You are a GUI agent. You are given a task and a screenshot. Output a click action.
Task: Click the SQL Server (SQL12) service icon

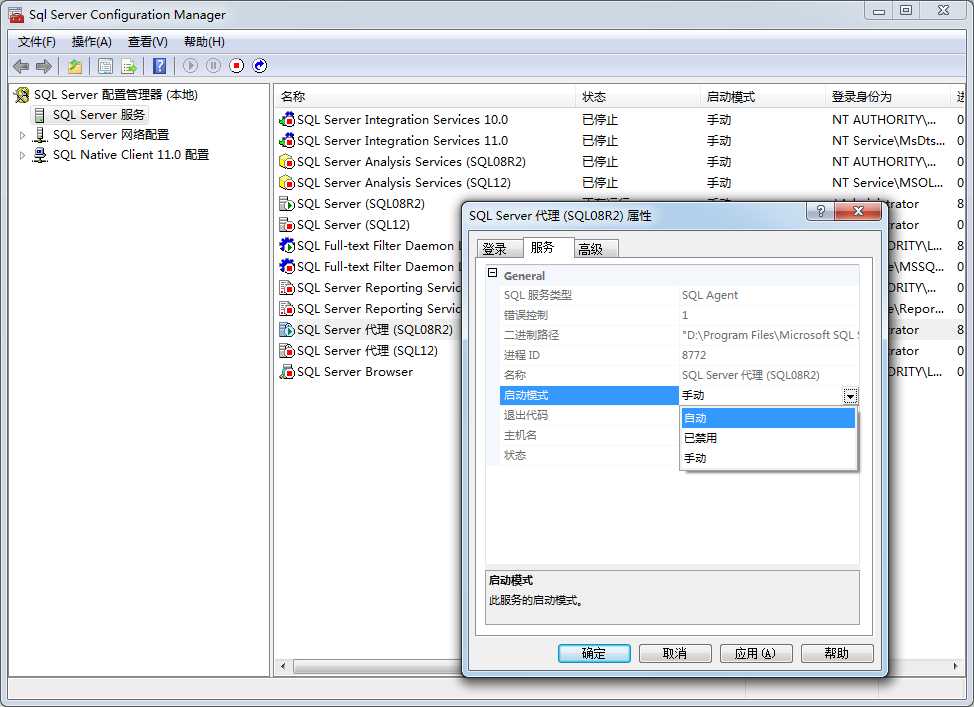(x=286, y=225)
